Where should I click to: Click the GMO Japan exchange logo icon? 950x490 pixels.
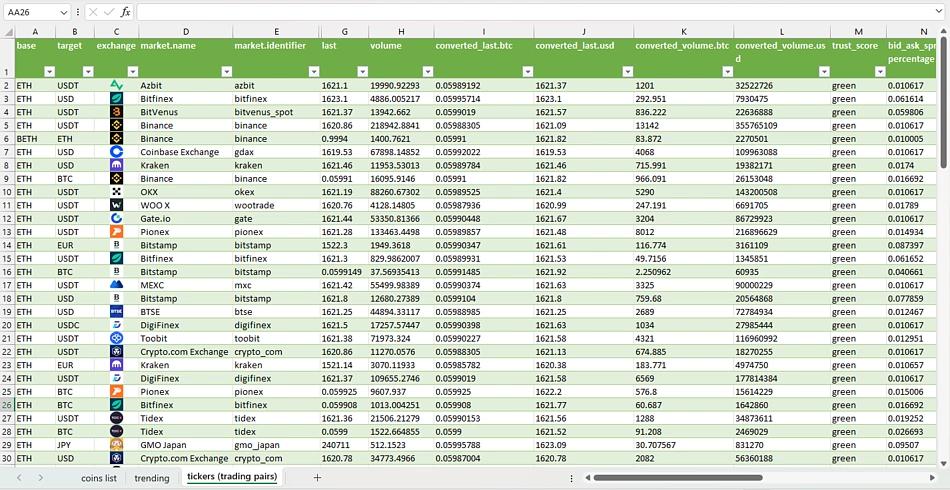[116, 445]
